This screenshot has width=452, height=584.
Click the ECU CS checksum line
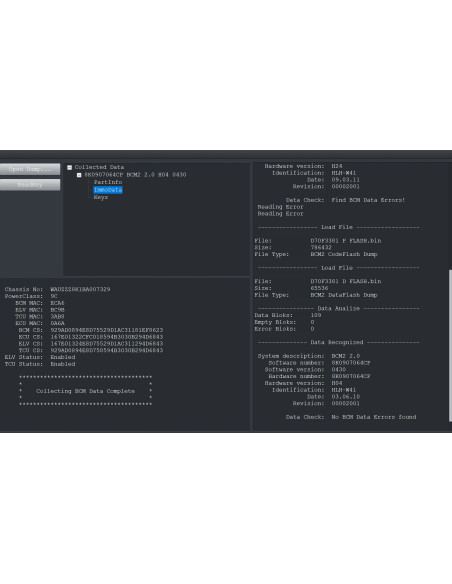tap(91, 337)
